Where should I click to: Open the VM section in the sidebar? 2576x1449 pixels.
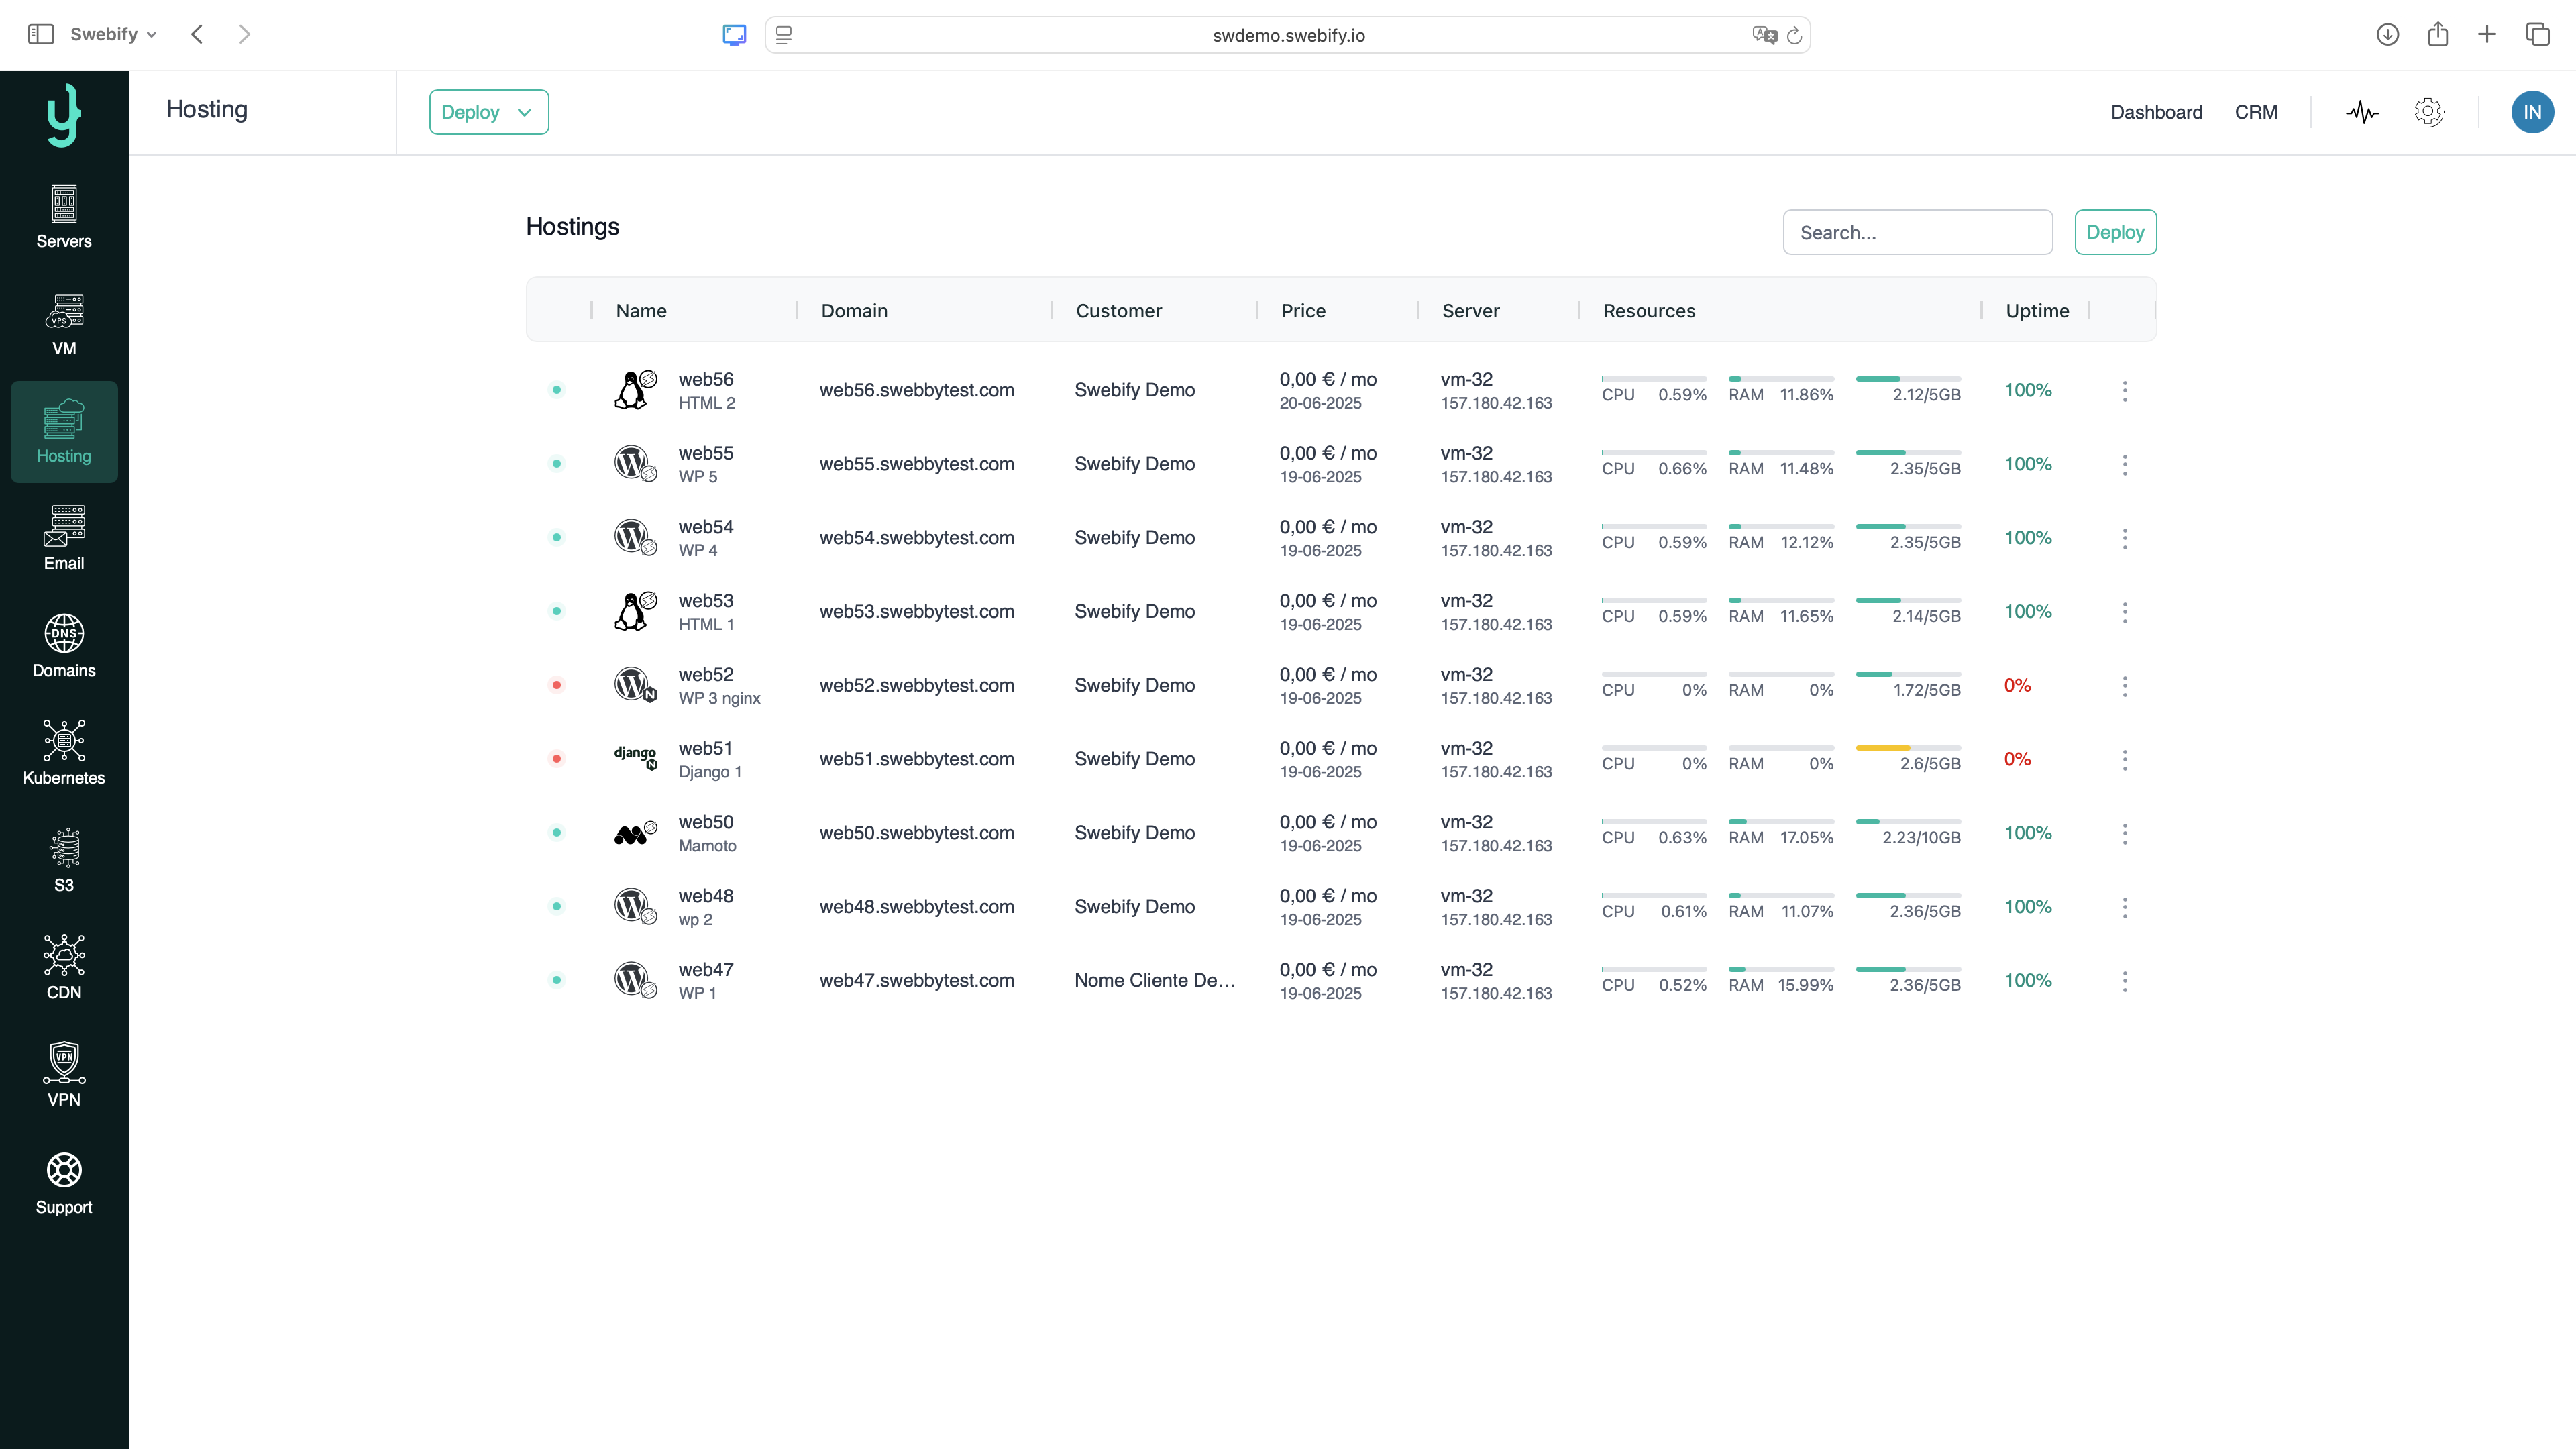pyautogui.click(x=64, y=324)
